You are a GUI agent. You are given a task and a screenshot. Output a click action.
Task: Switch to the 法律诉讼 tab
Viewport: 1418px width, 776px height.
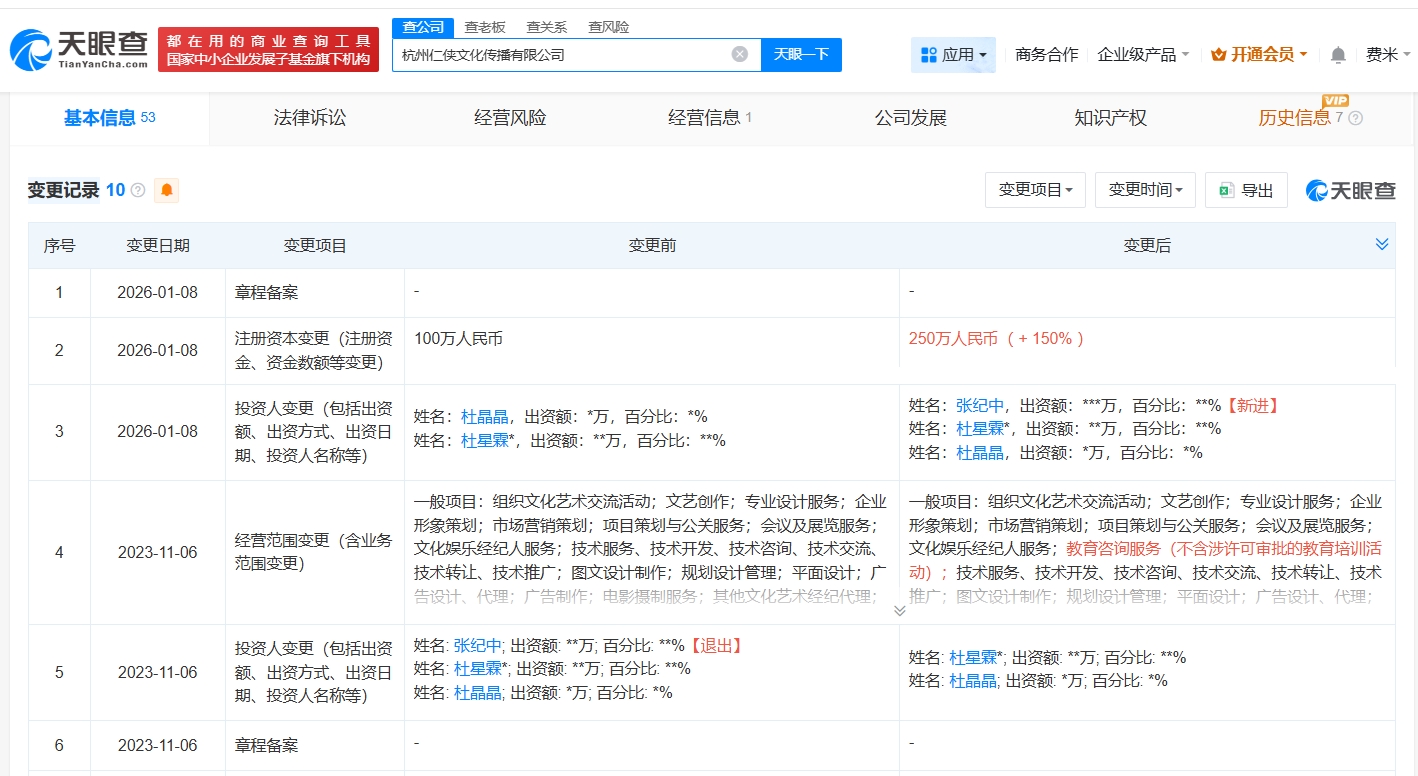pos(310,118)
